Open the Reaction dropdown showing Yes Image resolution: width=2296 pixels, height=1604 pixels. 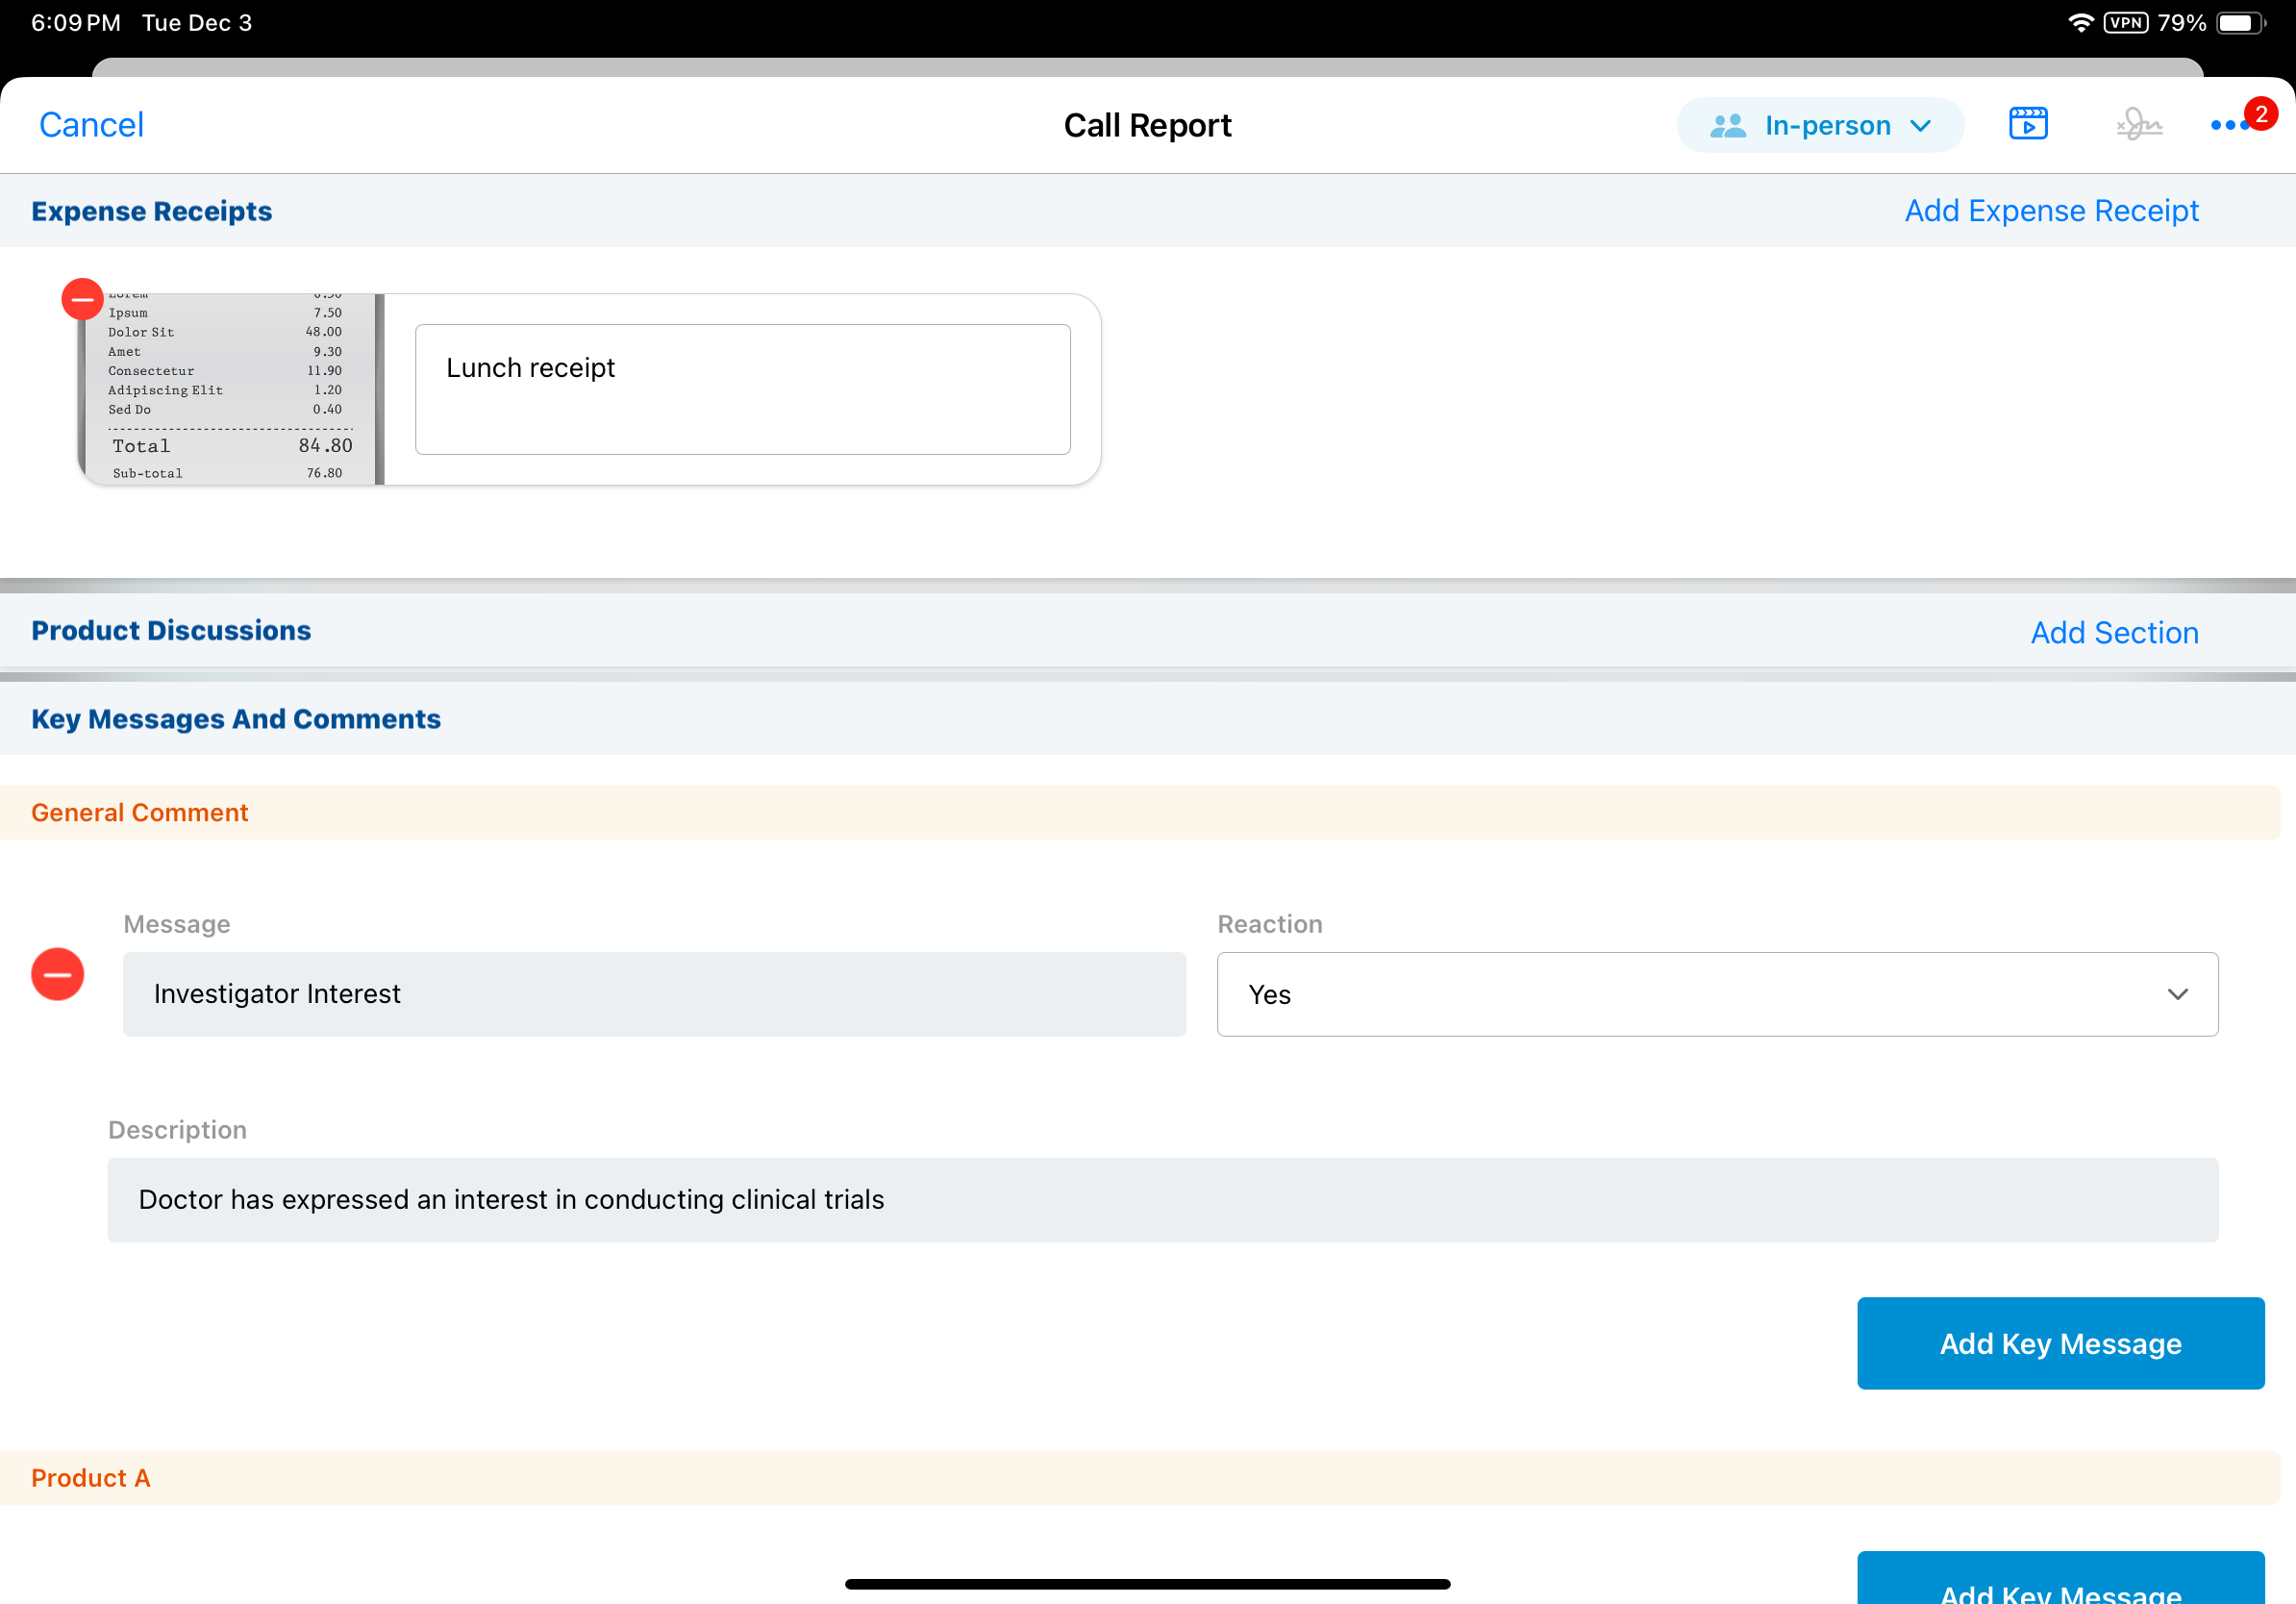1716,994
